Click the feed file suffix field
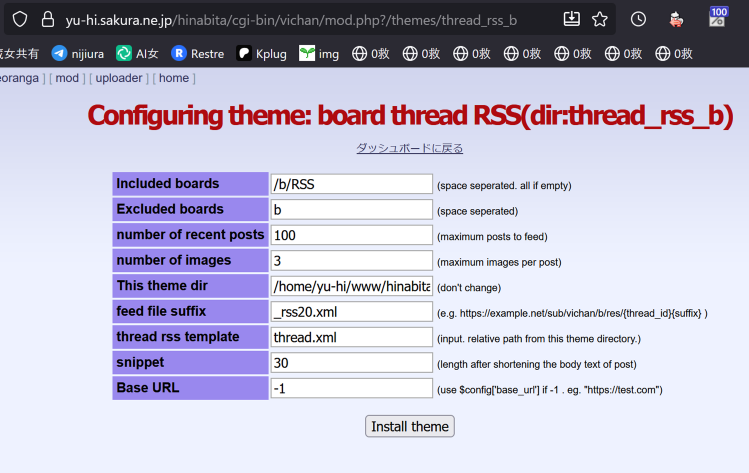This screenshot has width=749, height=473. [351, 311]
